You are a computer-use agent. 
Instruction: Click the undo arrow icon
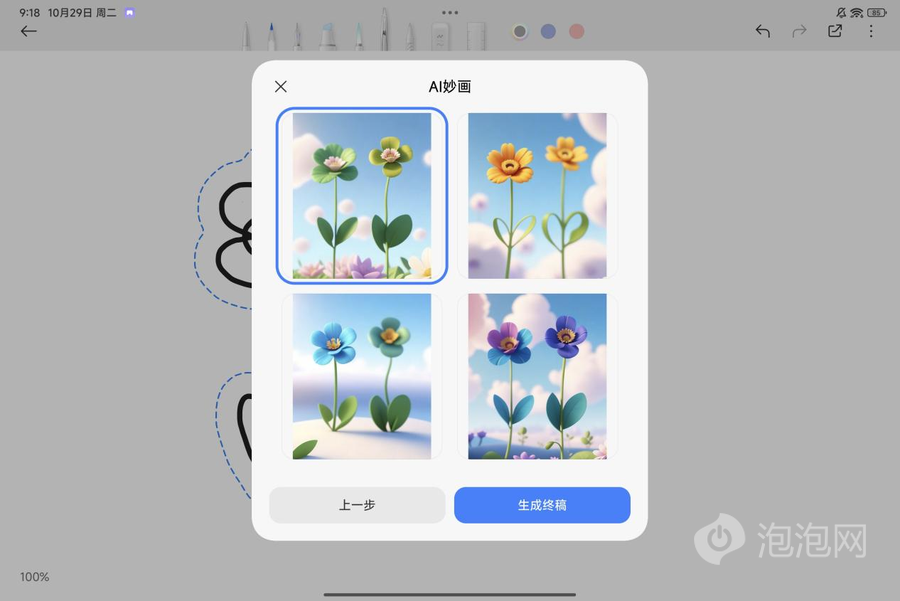[763, 31]
